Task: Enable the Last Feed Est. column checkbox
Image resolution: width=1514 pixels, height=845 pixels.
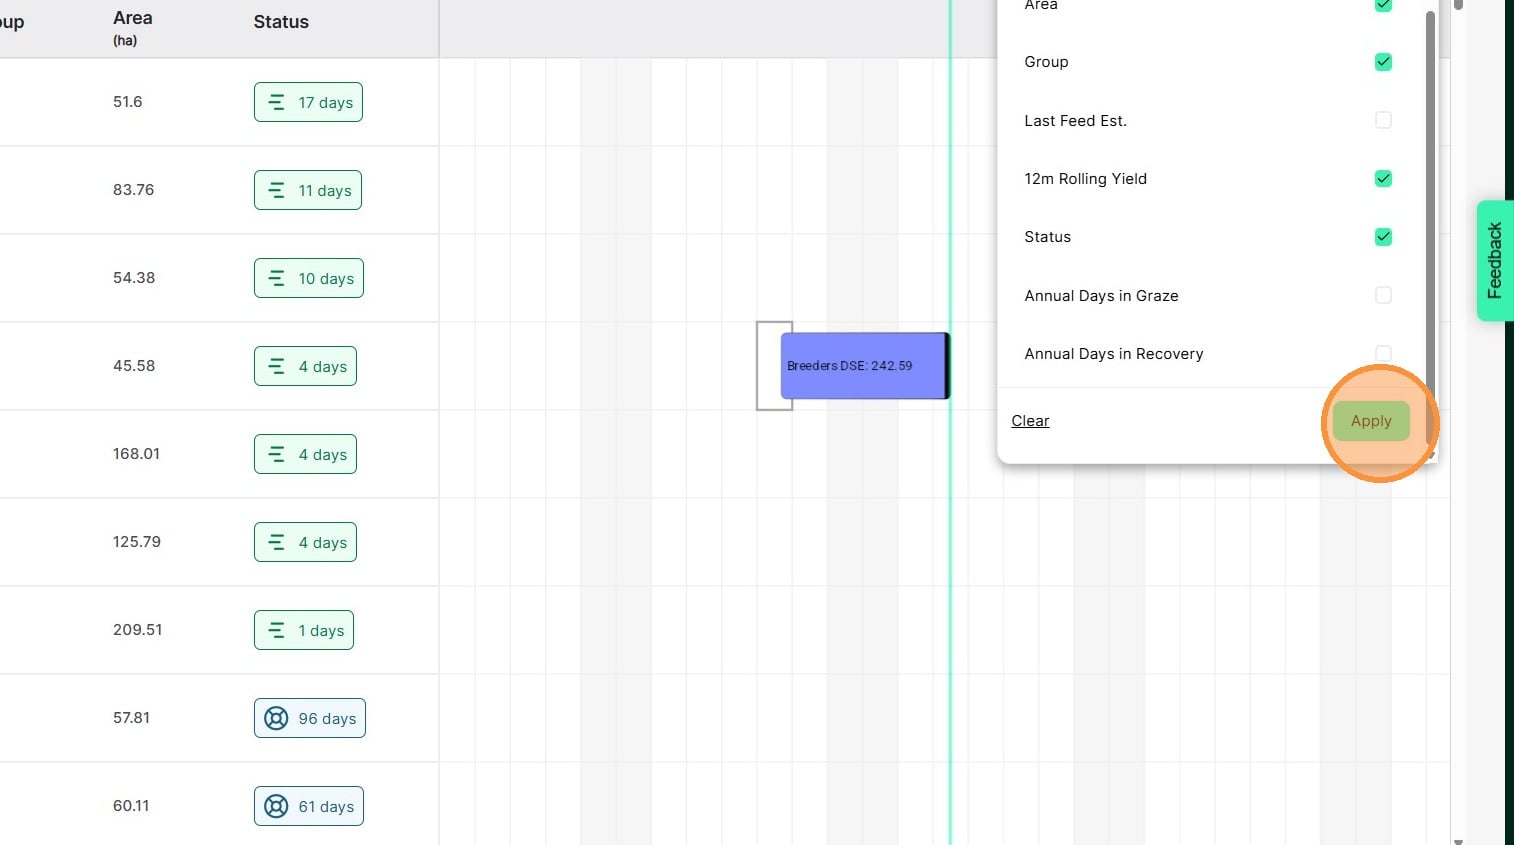Action: pyautogui.click(x=1383, y=120)
